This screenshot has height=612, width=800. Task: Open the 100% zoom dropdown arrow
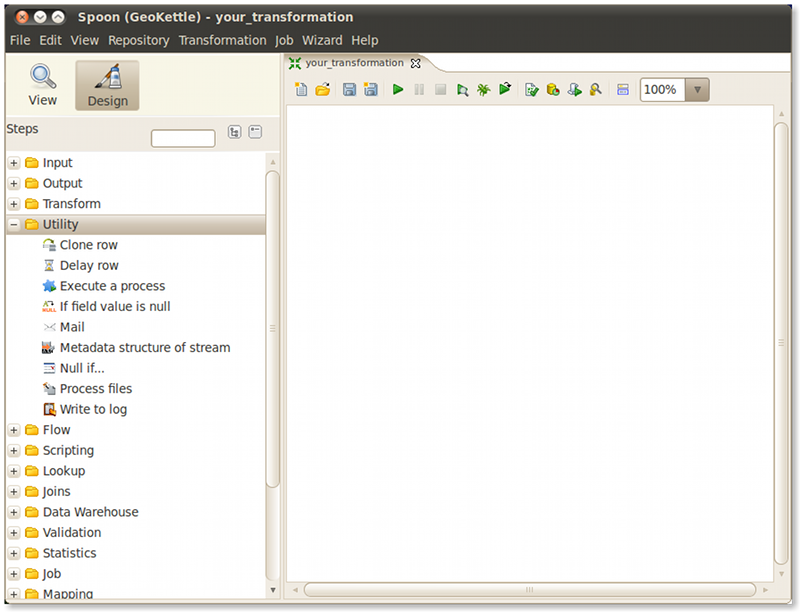[x=697, y=90]
